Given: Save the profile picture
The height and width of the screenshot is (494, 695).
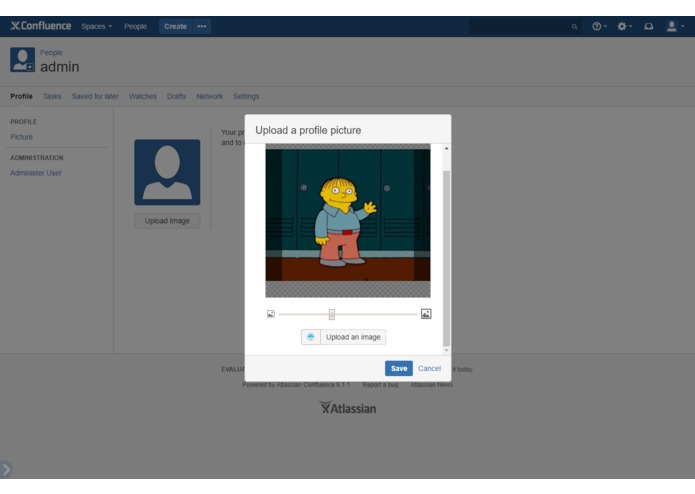Looking at the screenshot, I should (399, 368).
